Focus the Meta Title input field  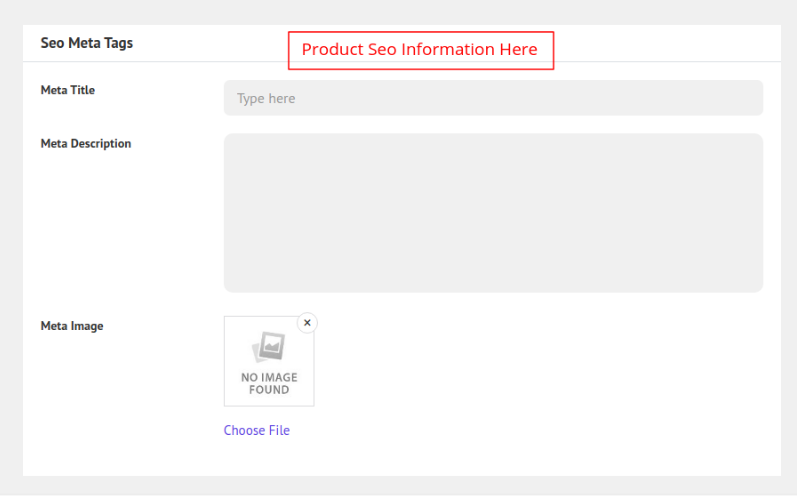tap(493, 98)
